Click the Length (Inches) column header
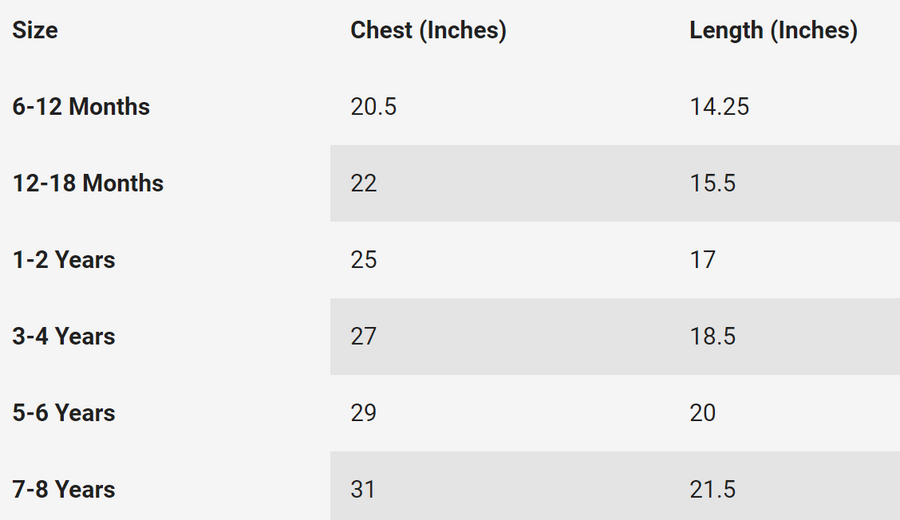 pyautogui.click(x=773, y=31)
